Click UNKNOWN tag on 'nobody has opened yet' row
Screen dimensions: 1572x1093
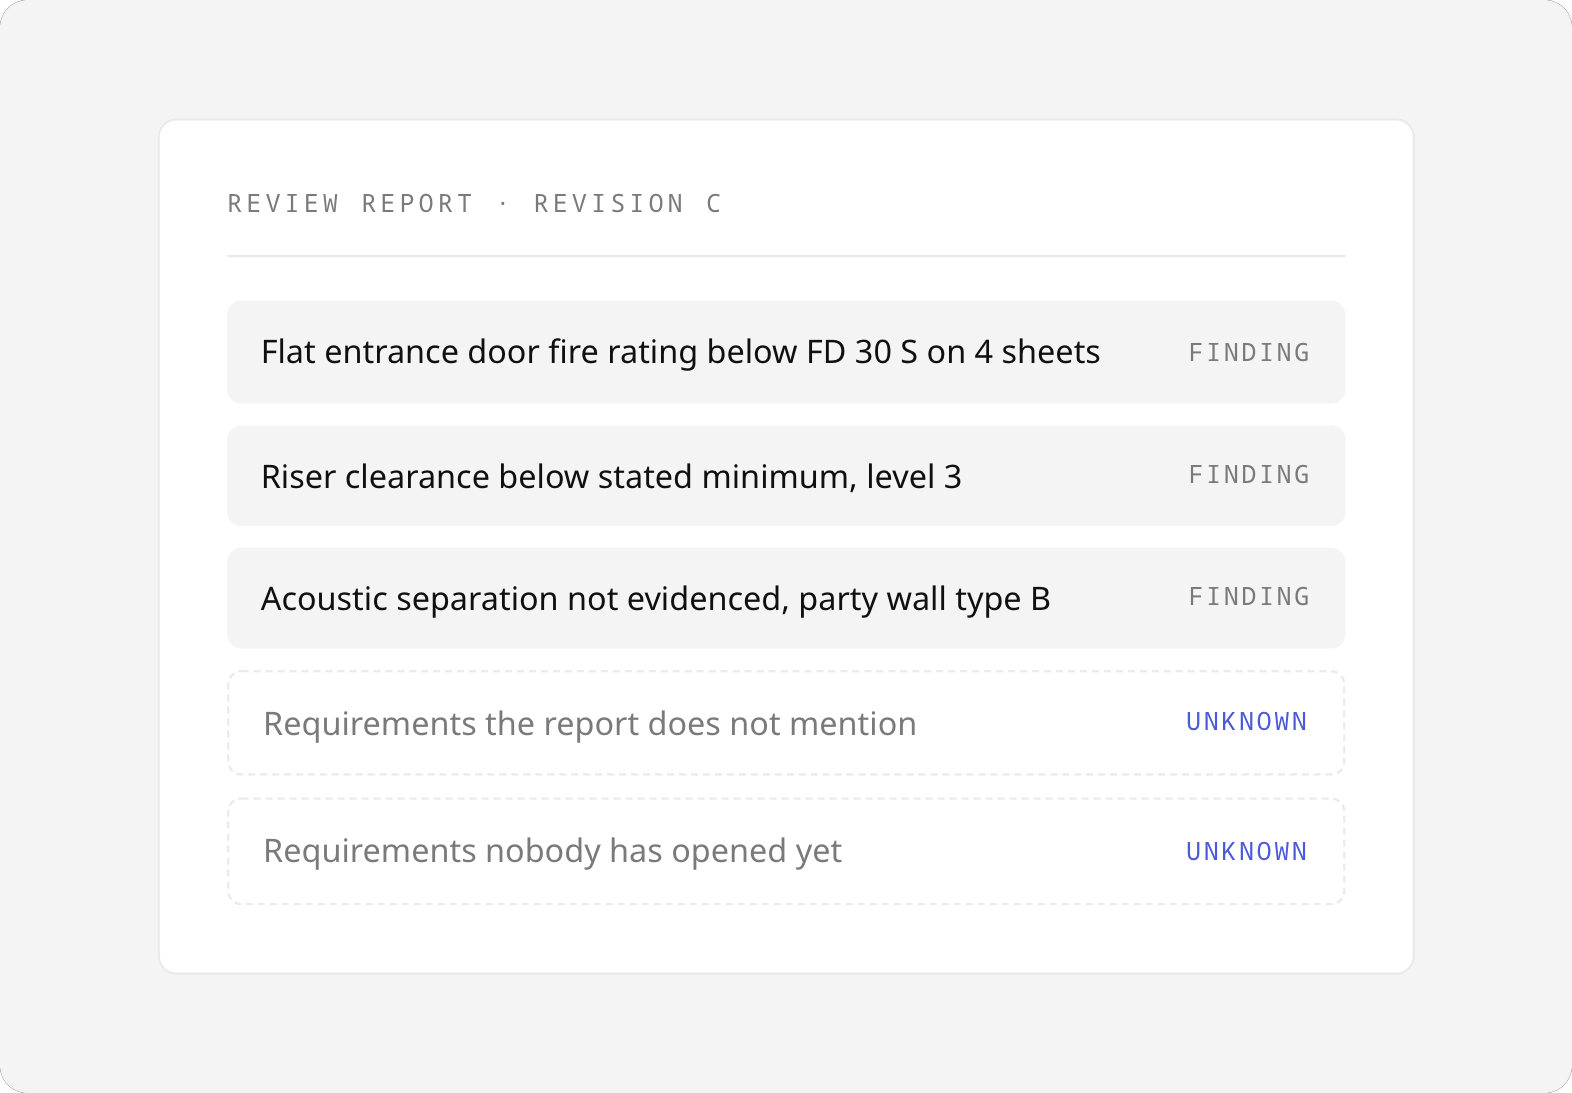(1247, 852)
